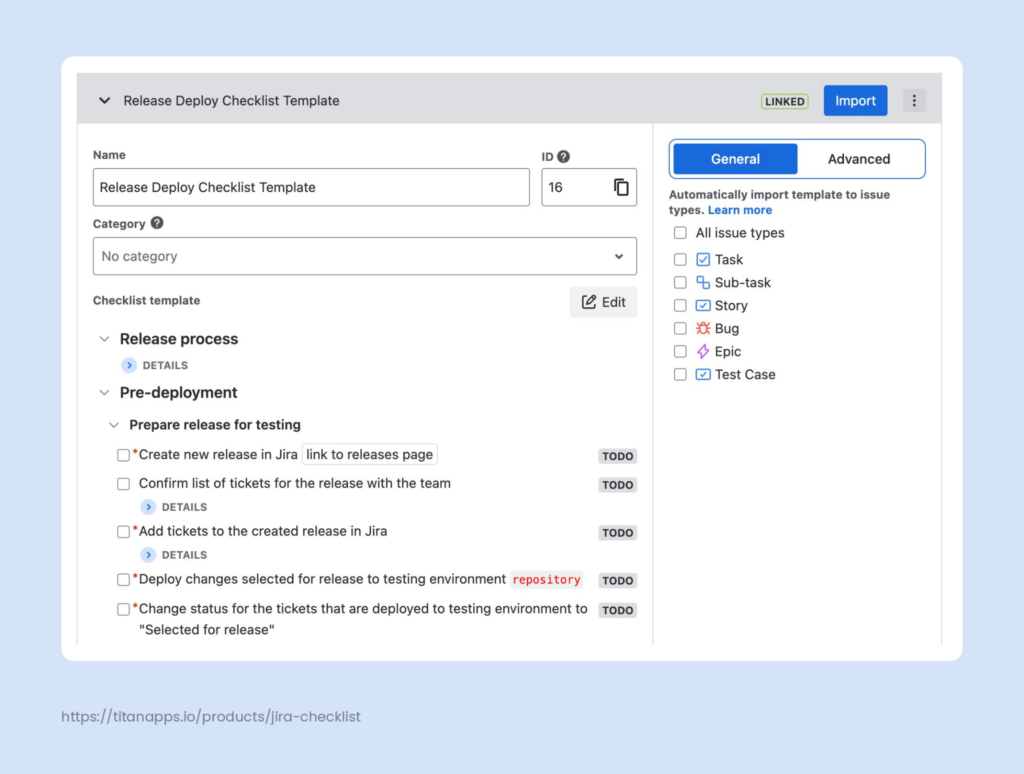This screenshot has height=774, width=1024.
Task: Click the copy ID icon
Action: (621, 187)
